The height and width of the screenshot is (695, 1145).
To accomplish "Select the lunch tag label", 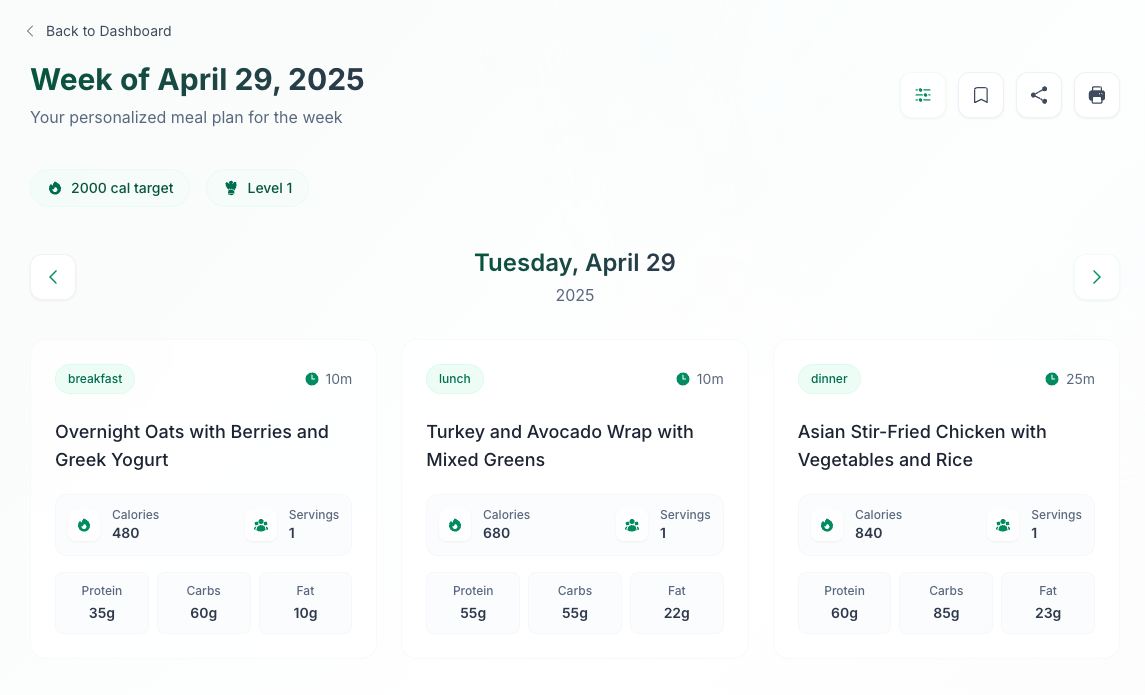I will point(455,379).
